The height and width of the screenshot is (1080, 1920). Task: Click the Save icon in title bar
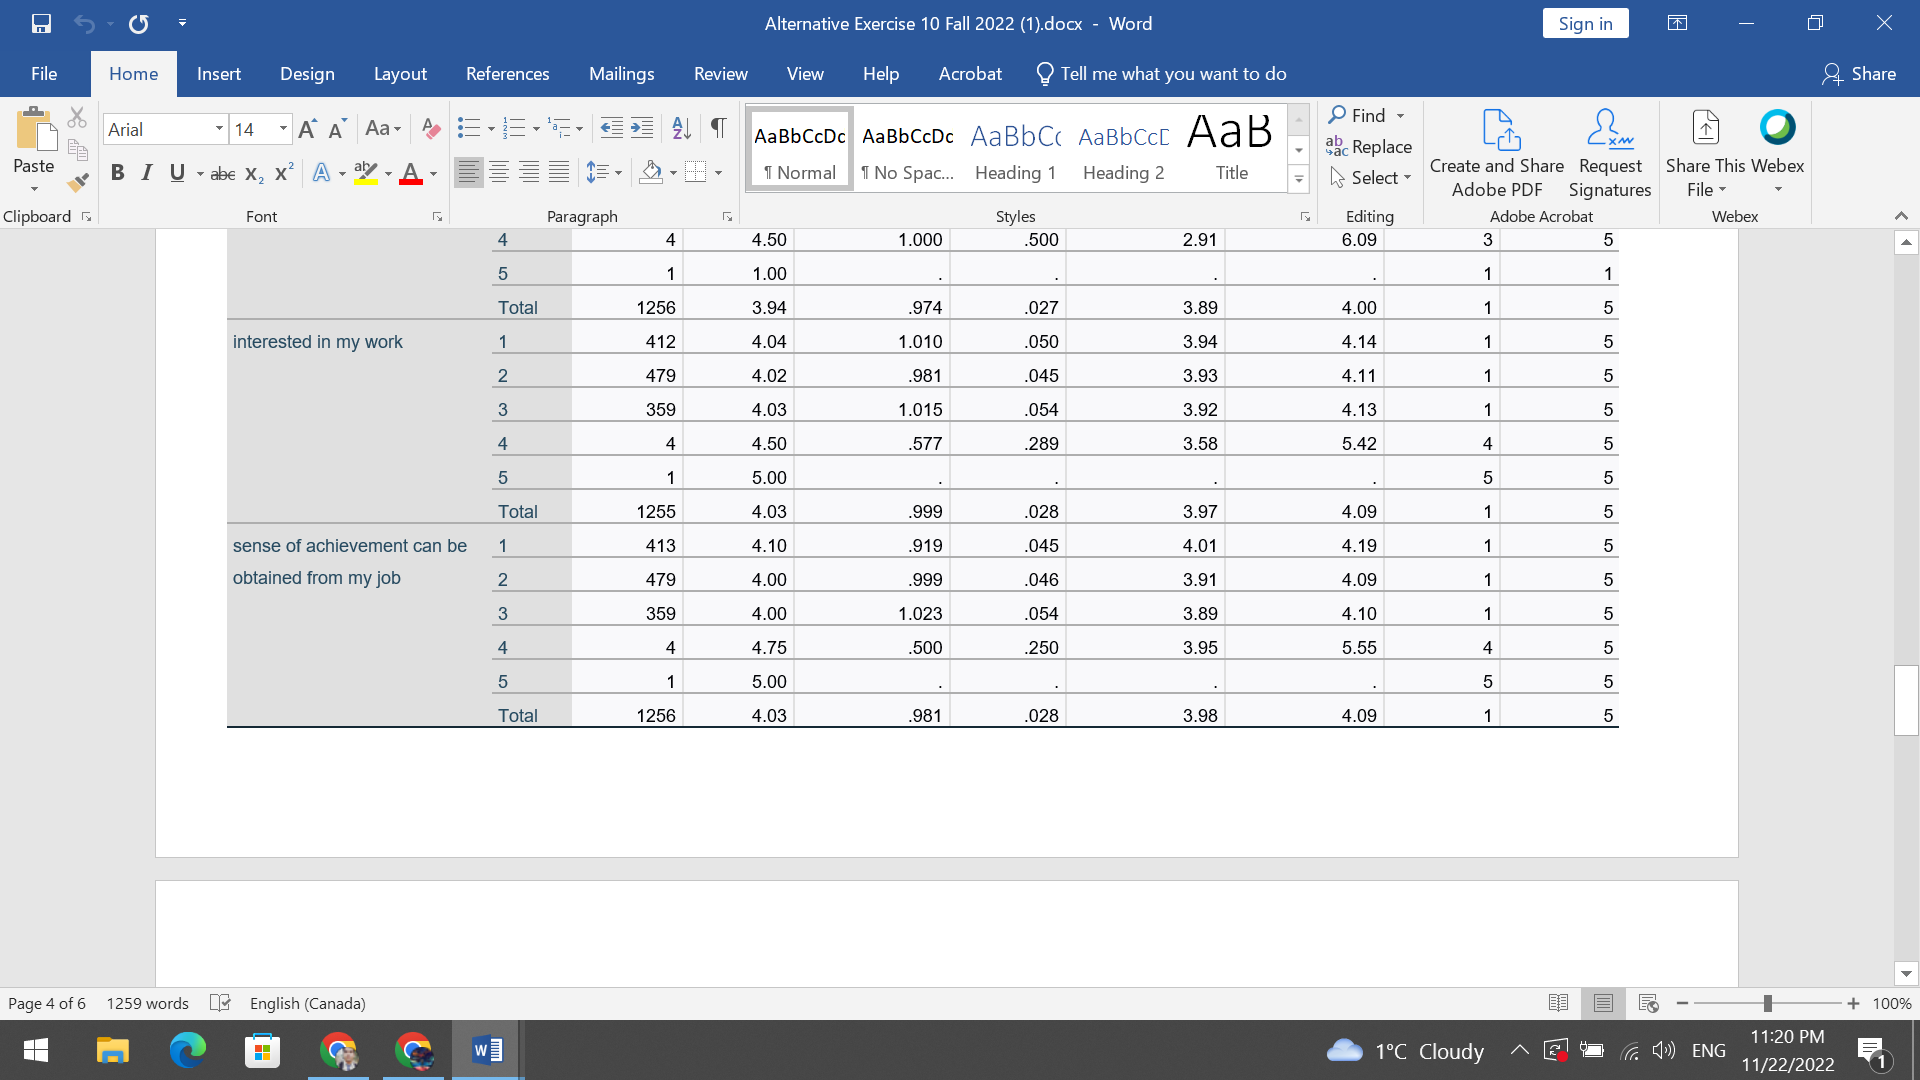41,23
